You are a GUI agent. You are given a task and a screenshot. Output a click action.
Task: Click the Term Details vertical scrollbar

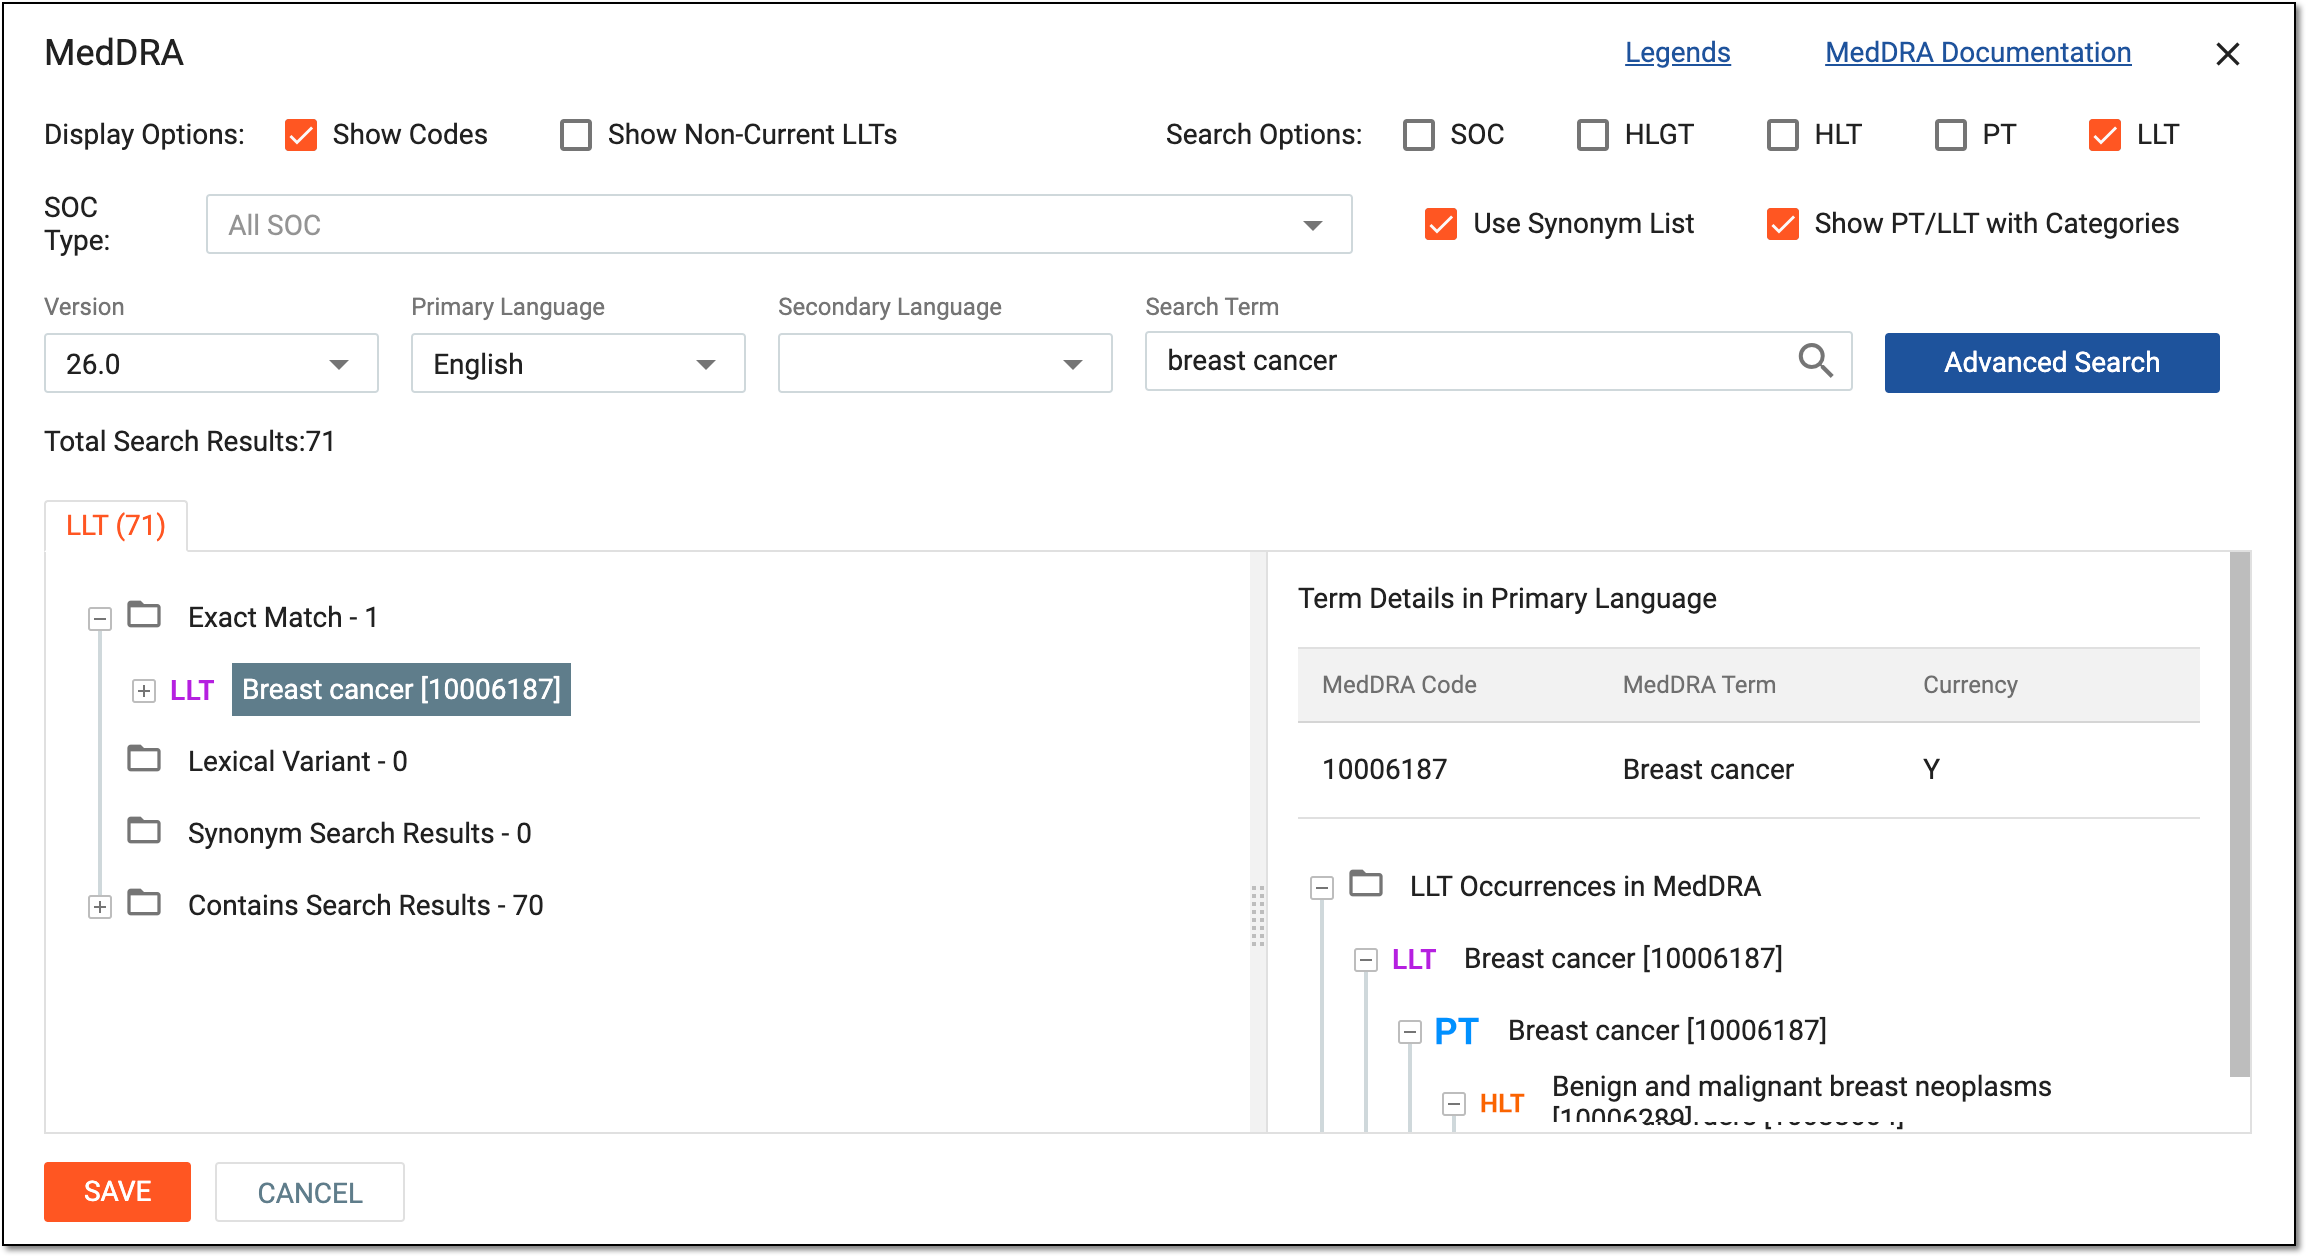pyautogui.click(x=2240, y=815)
